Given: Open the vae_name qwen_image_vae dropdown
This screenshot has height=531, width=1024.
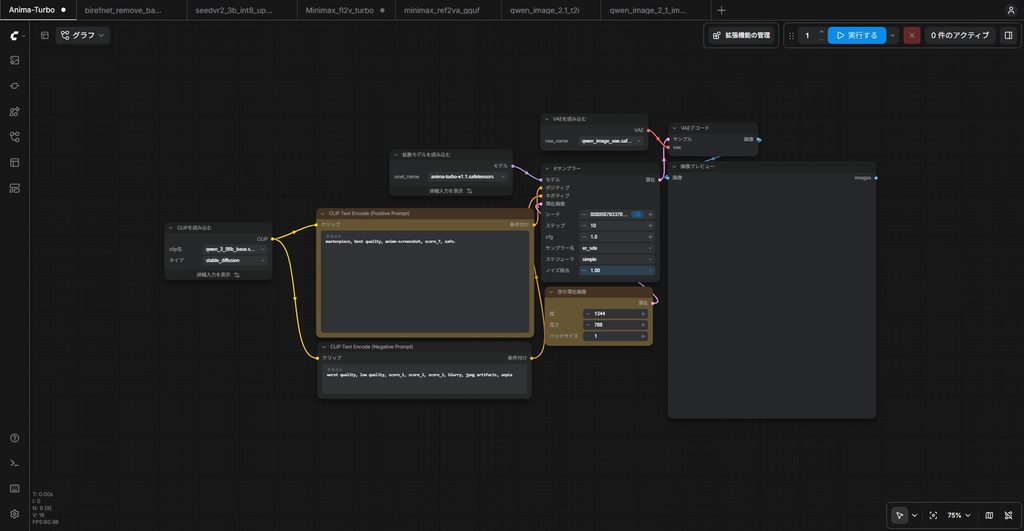Looking at the screenshot, I should click(x=611, y=141).
